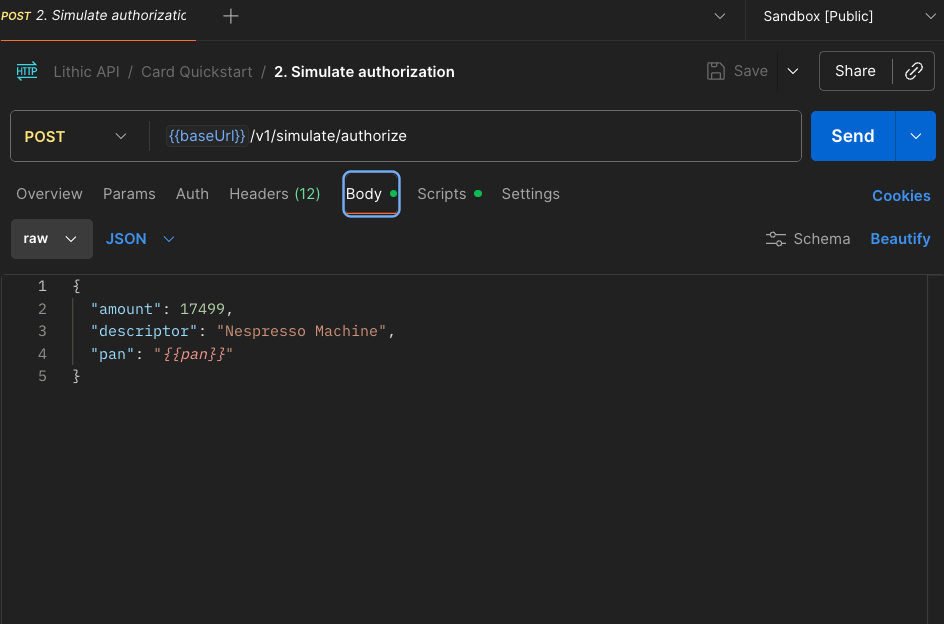Expand the save options chevron next to Save

(793, 70)
